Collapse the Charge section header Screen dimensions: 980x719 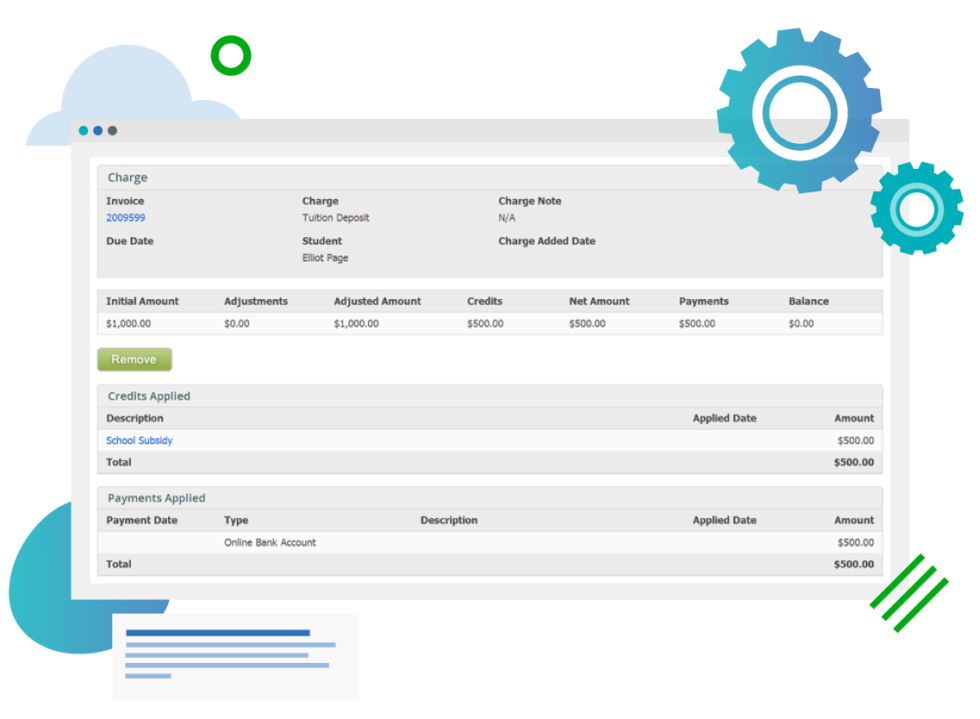click(128, 178)
